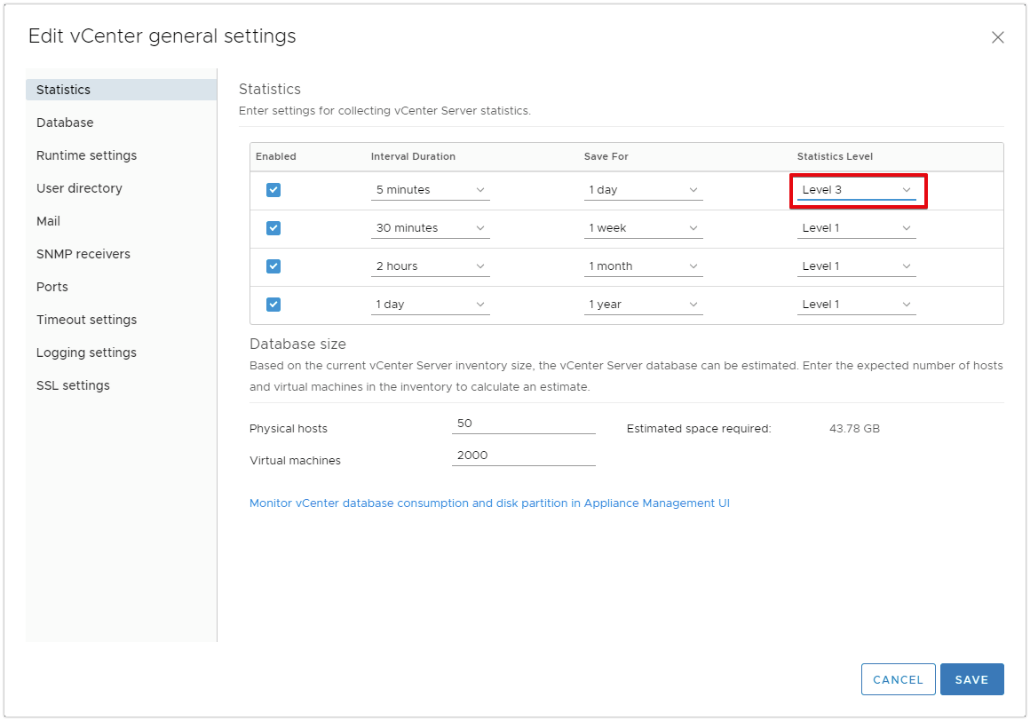Click the Estimated space required label
This screenshot has height=721, width=1030.
coord(699,428)
